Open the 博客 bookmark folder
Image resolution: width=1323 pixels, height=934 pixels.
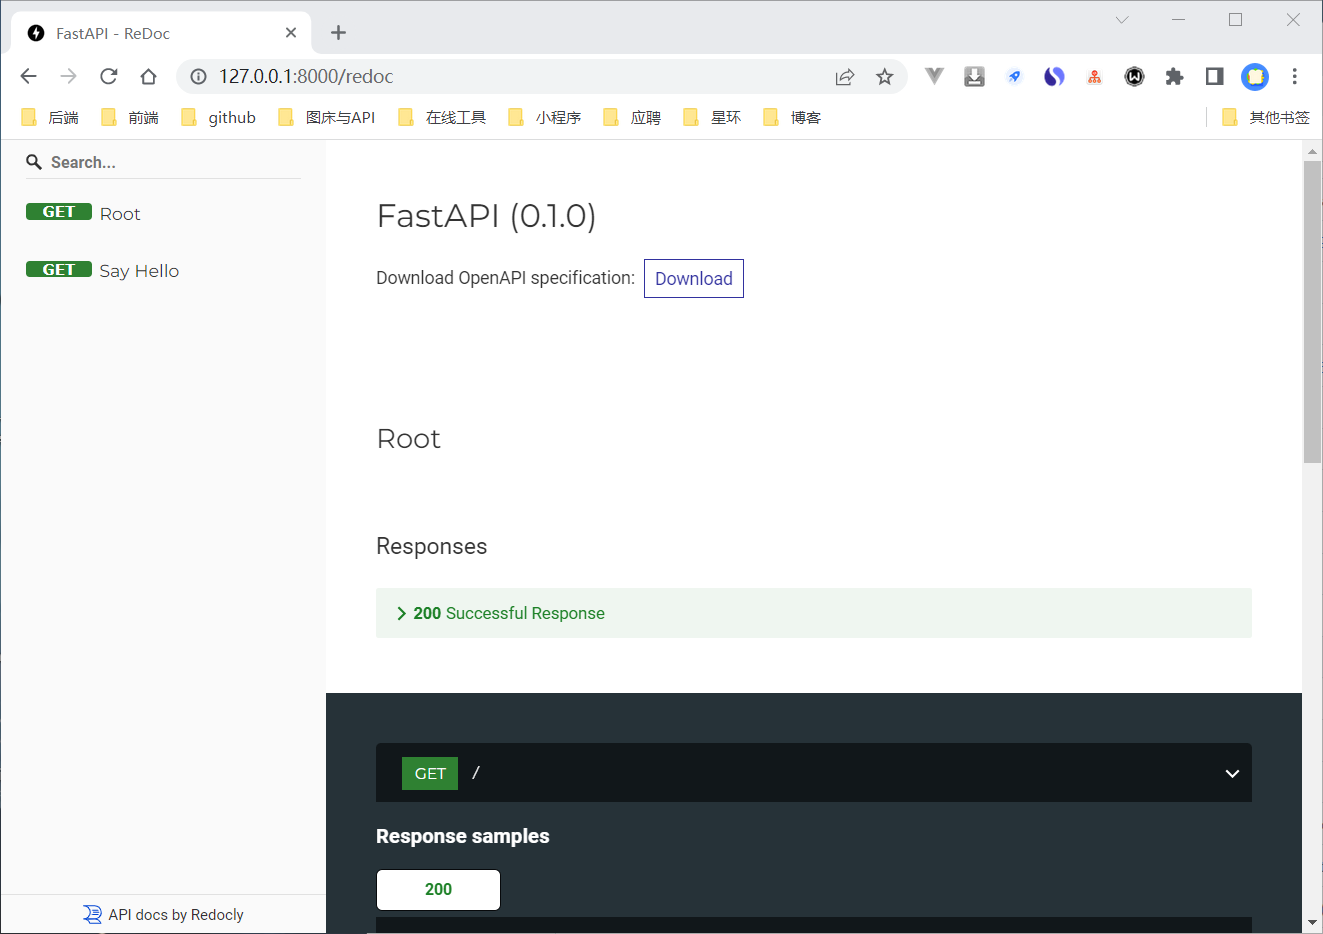tap(792, 117)
